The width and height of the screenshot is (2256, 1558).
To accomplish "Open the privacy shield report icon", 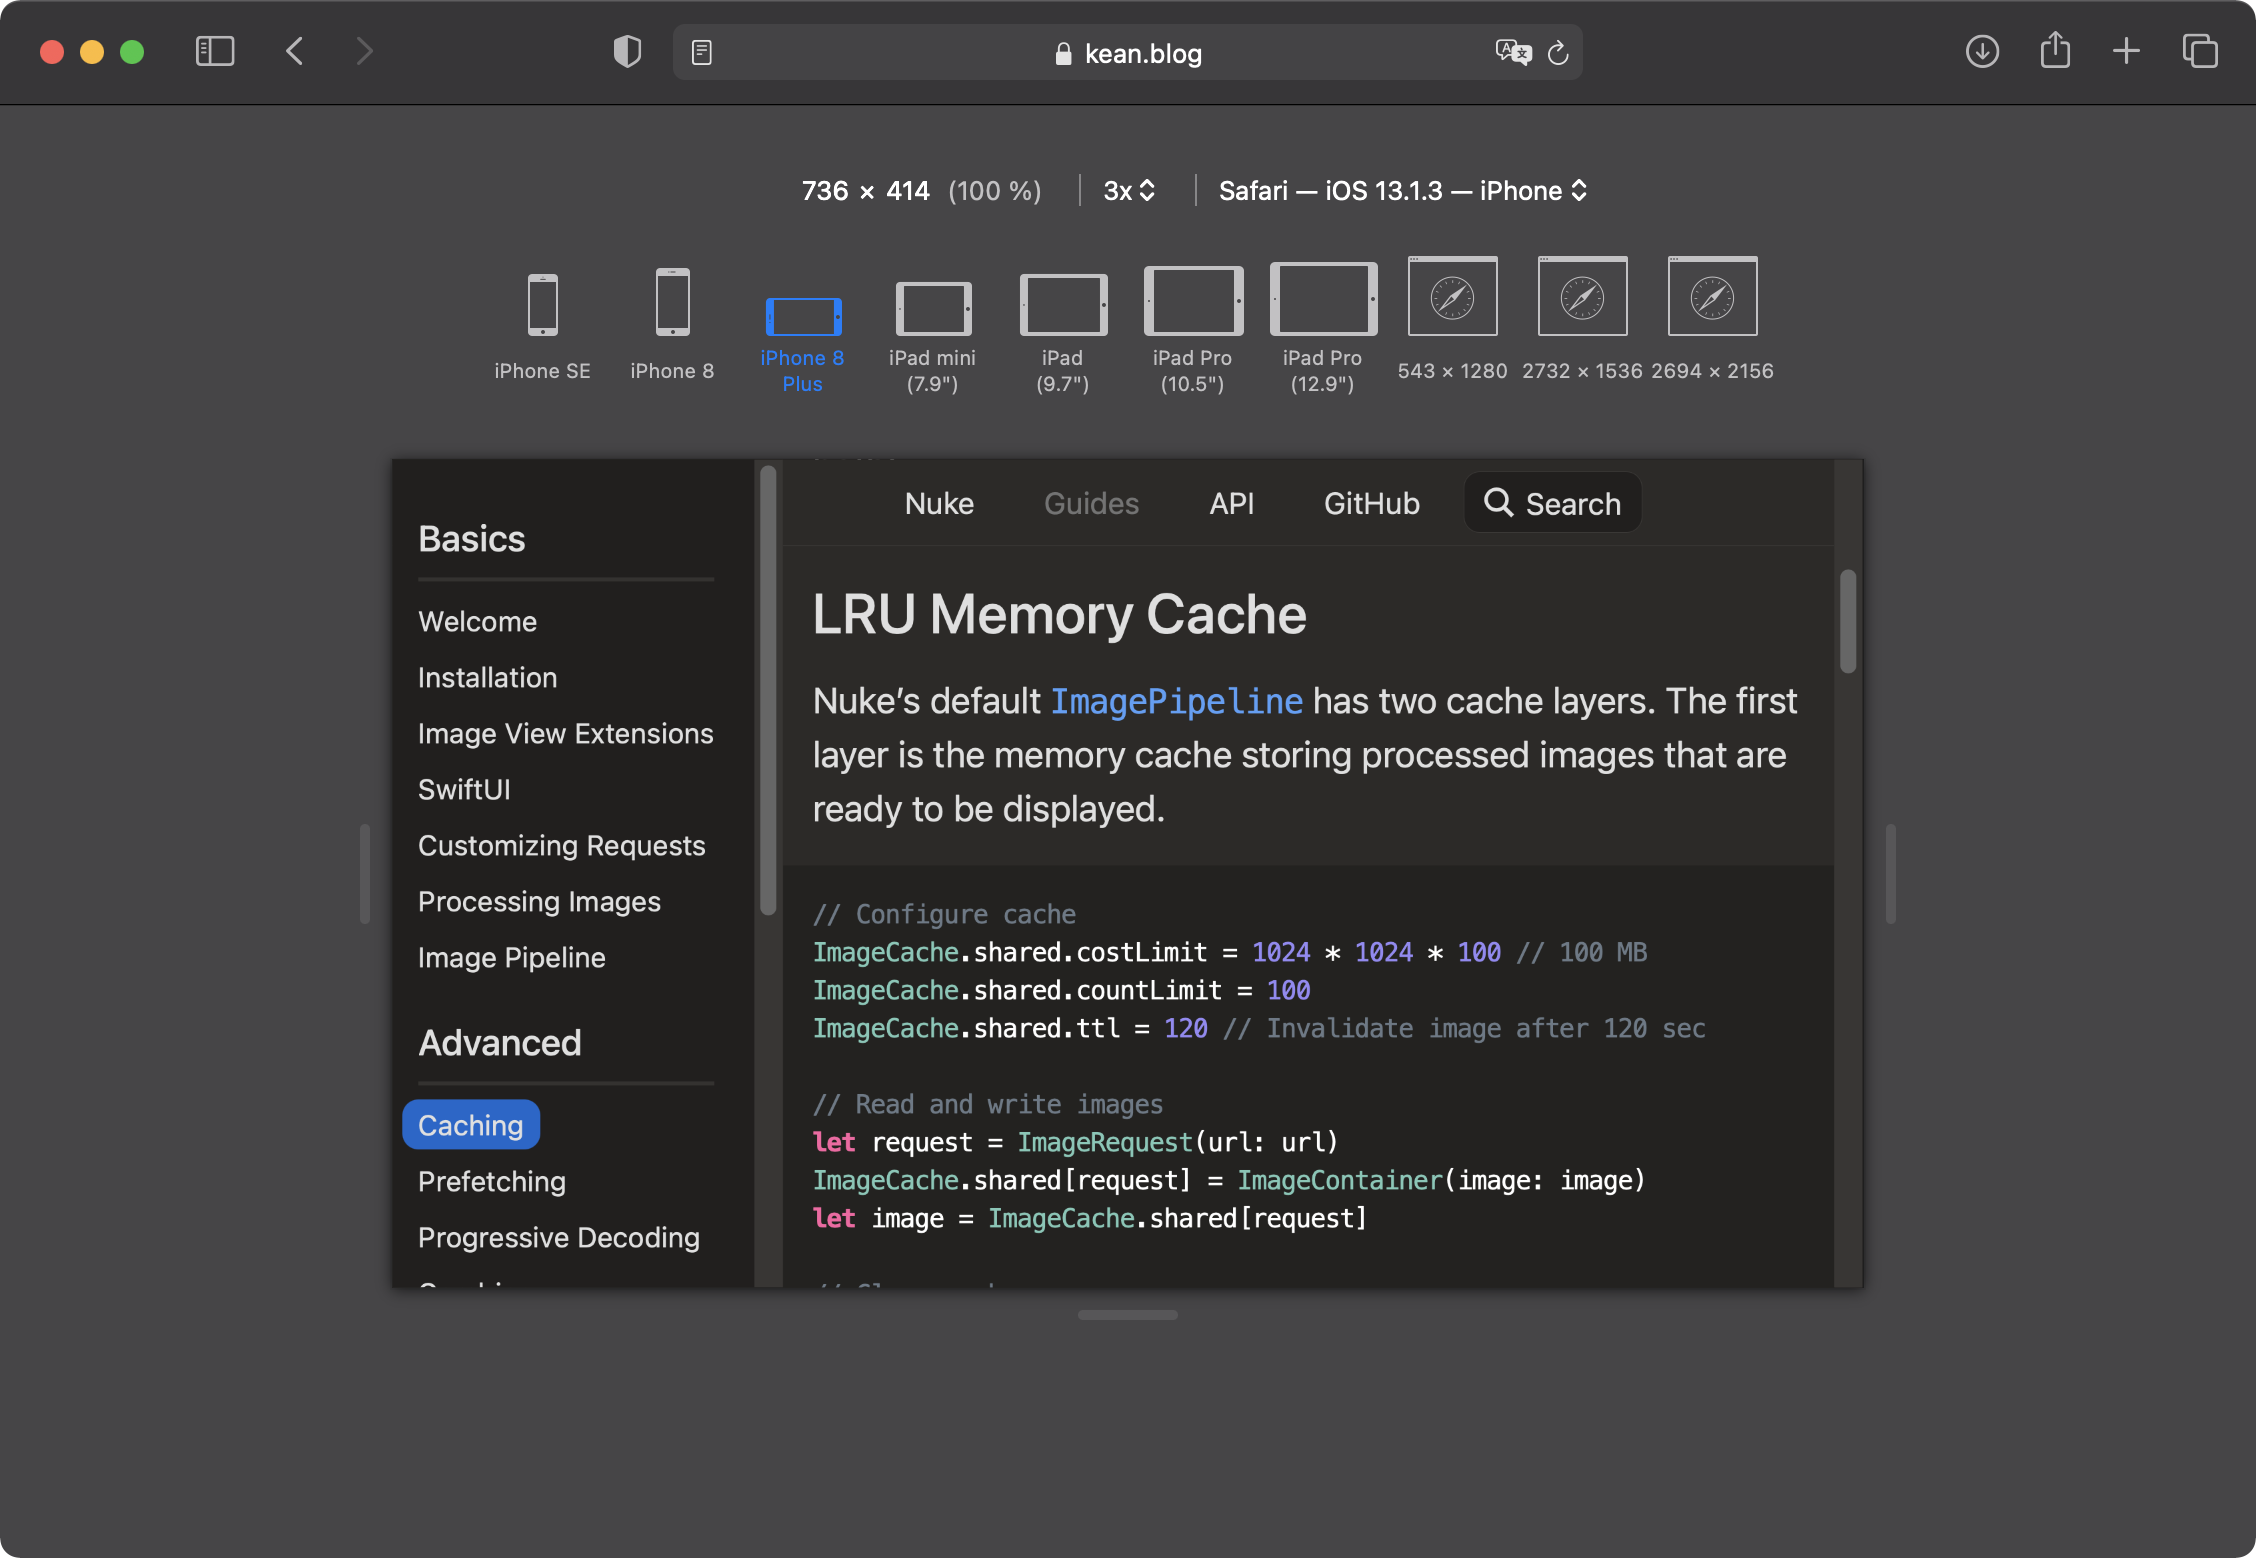I will point(627,52).
